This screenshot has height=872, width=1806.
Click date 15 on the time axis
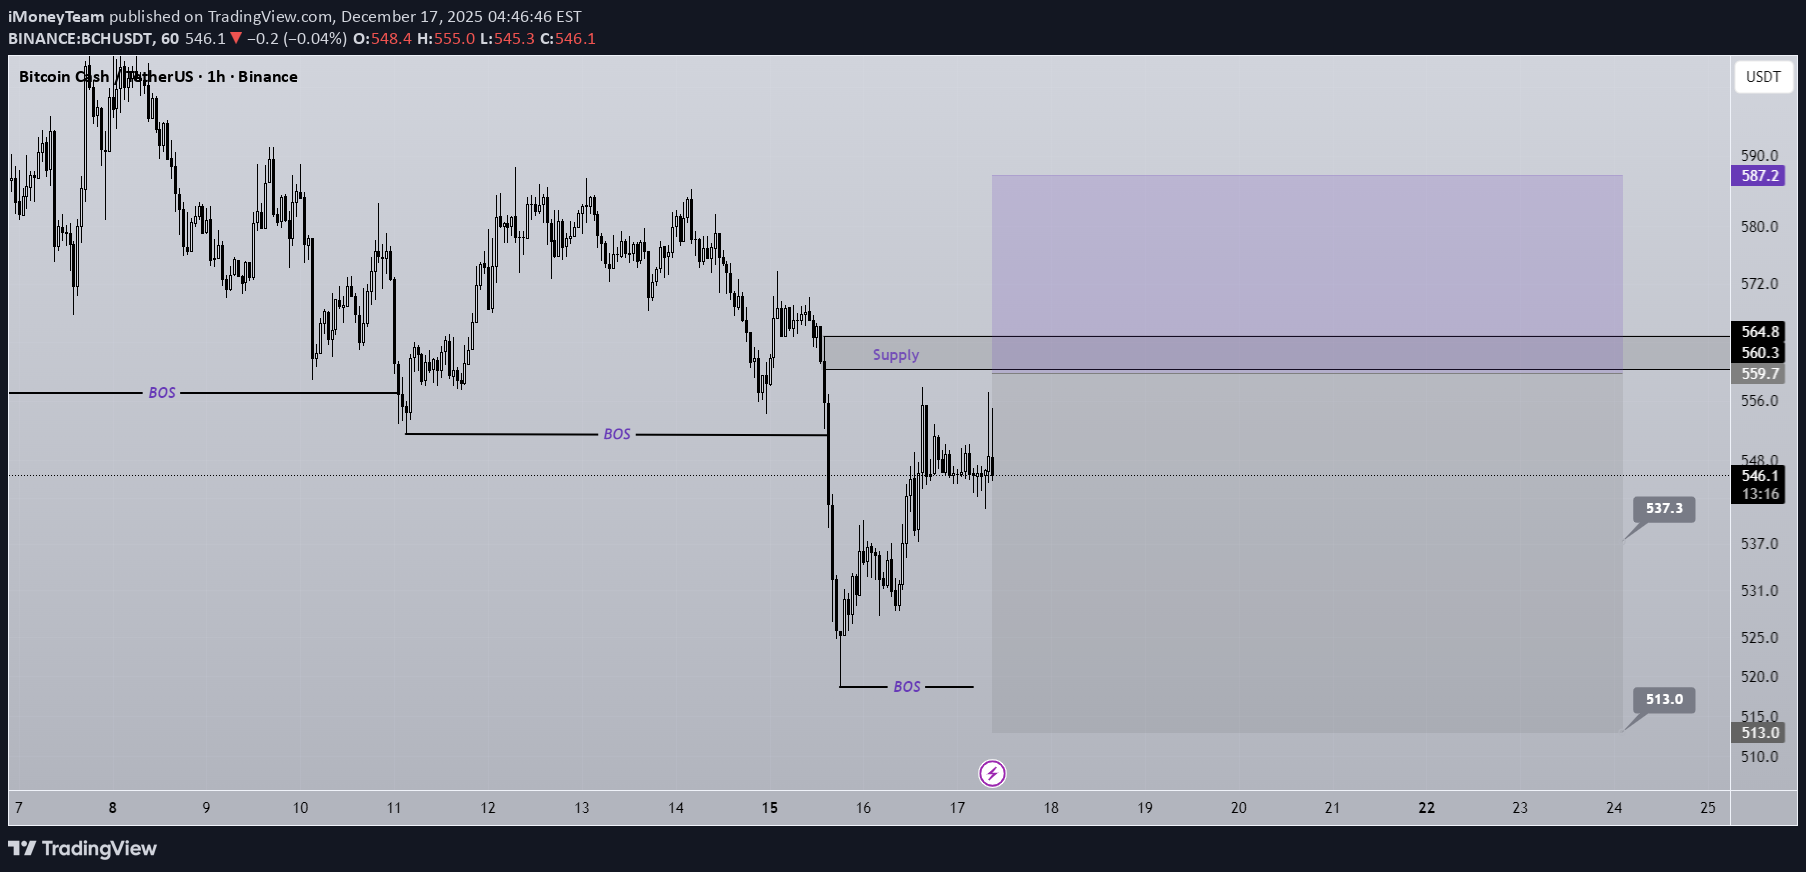point(769,808)
